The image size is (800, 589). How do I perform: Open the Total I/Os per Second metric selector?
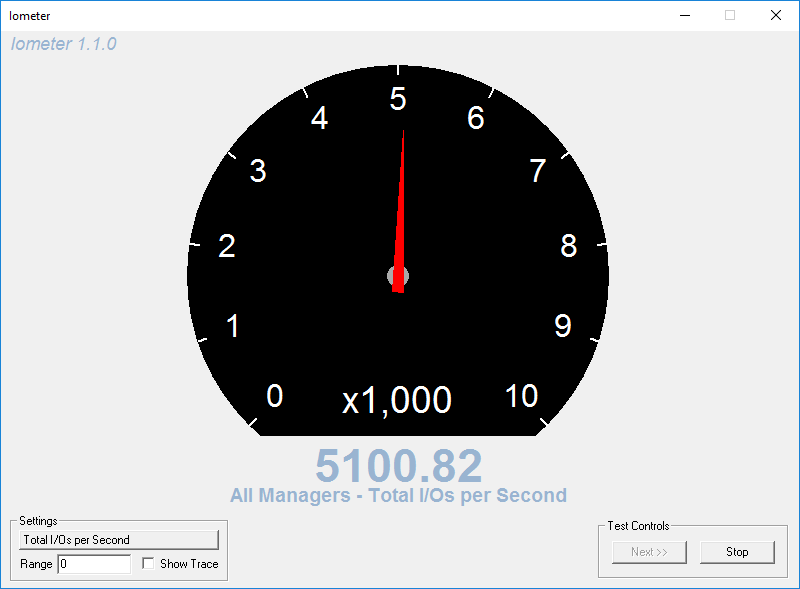[119, 540]
